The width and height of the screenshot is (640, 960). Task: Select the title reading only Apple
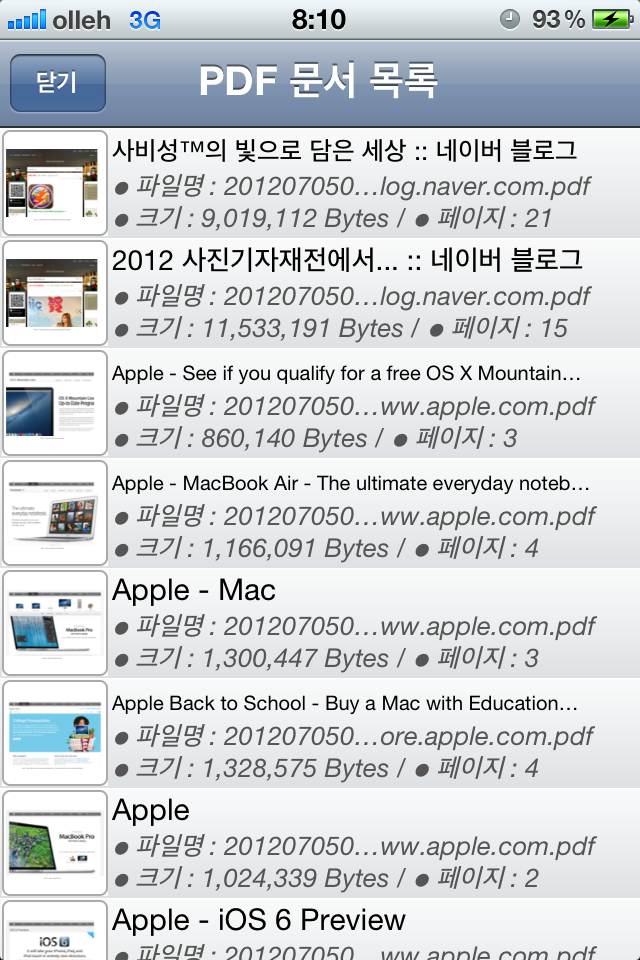tap(151, 811)
